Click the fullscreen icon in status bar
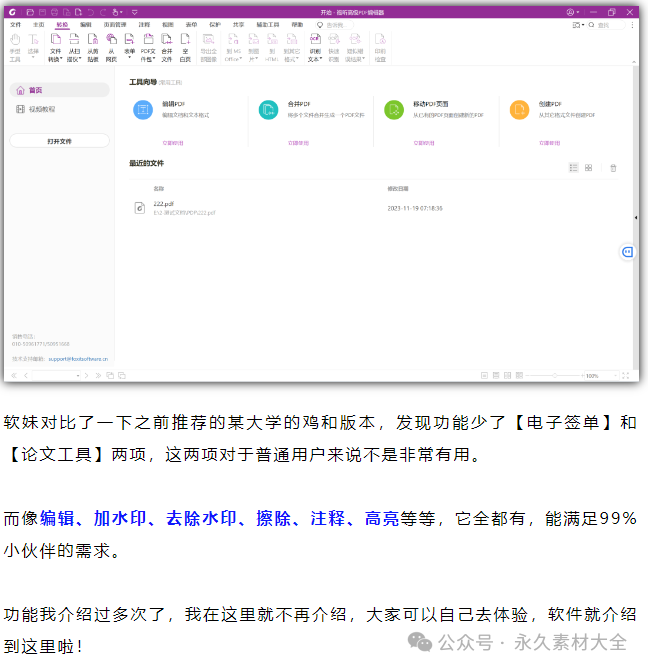Image resolution: width=648 pixels, height=669 pixels. click(625, 375)
